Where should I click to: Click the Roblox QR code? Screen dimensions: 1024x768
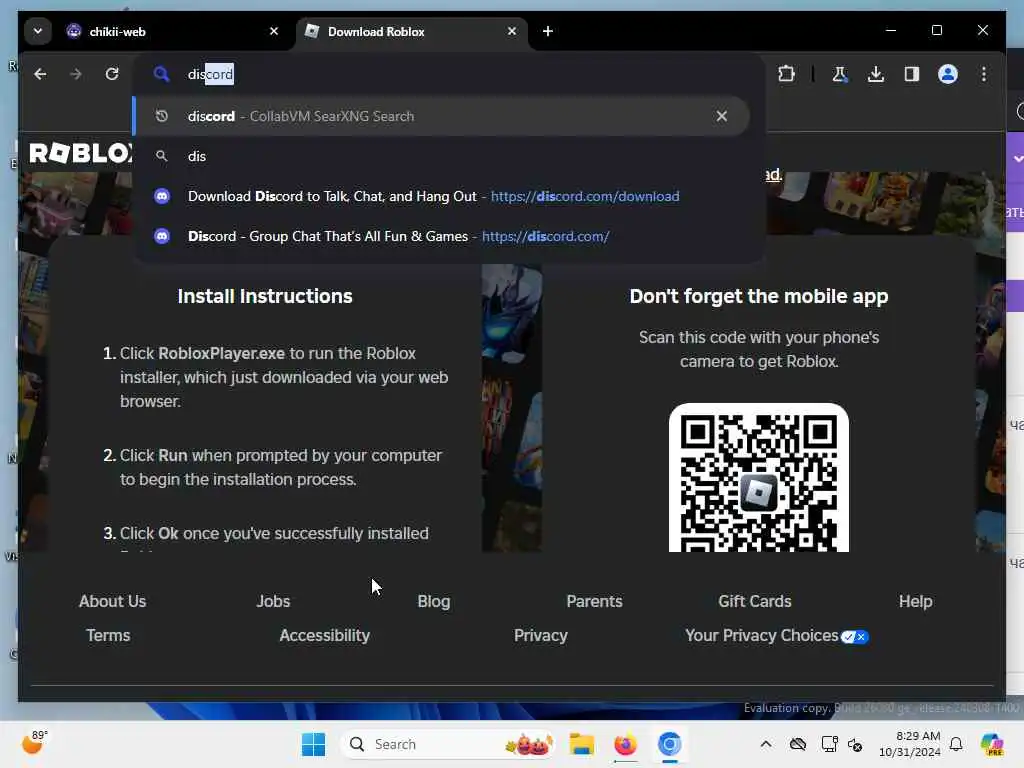pyautogui.click(x=759, y=478)
